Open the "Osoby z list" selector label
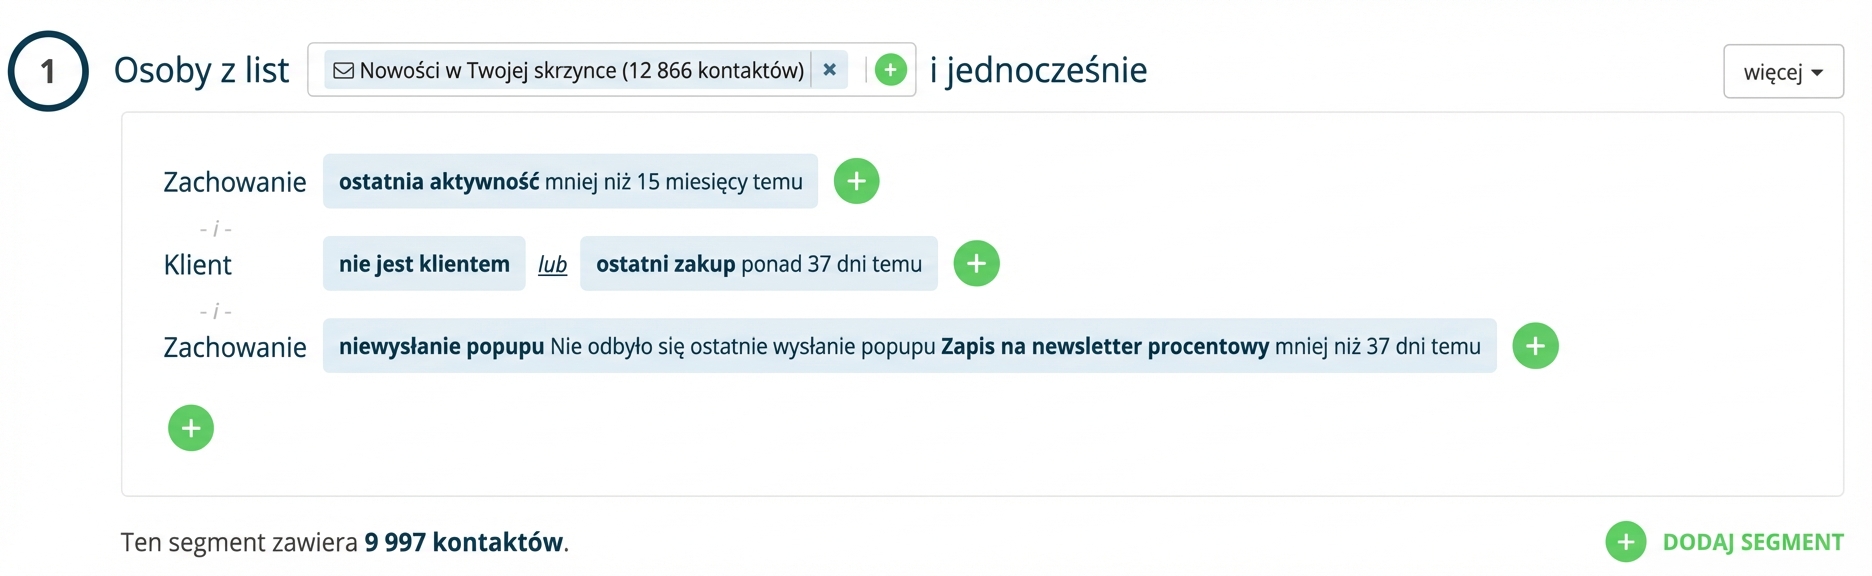Viewport: 1872px width, 576px height. pyautogui.click(x=201, y=70)
